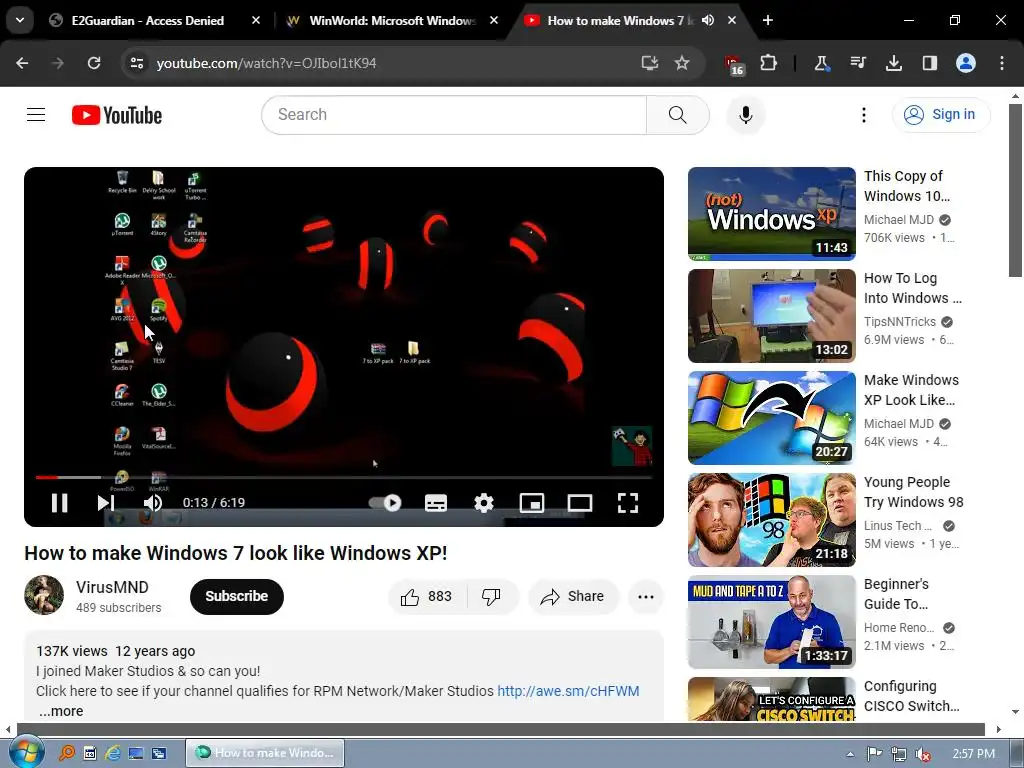
Task: Bookmark this page with the star
Action: (682, 63)
